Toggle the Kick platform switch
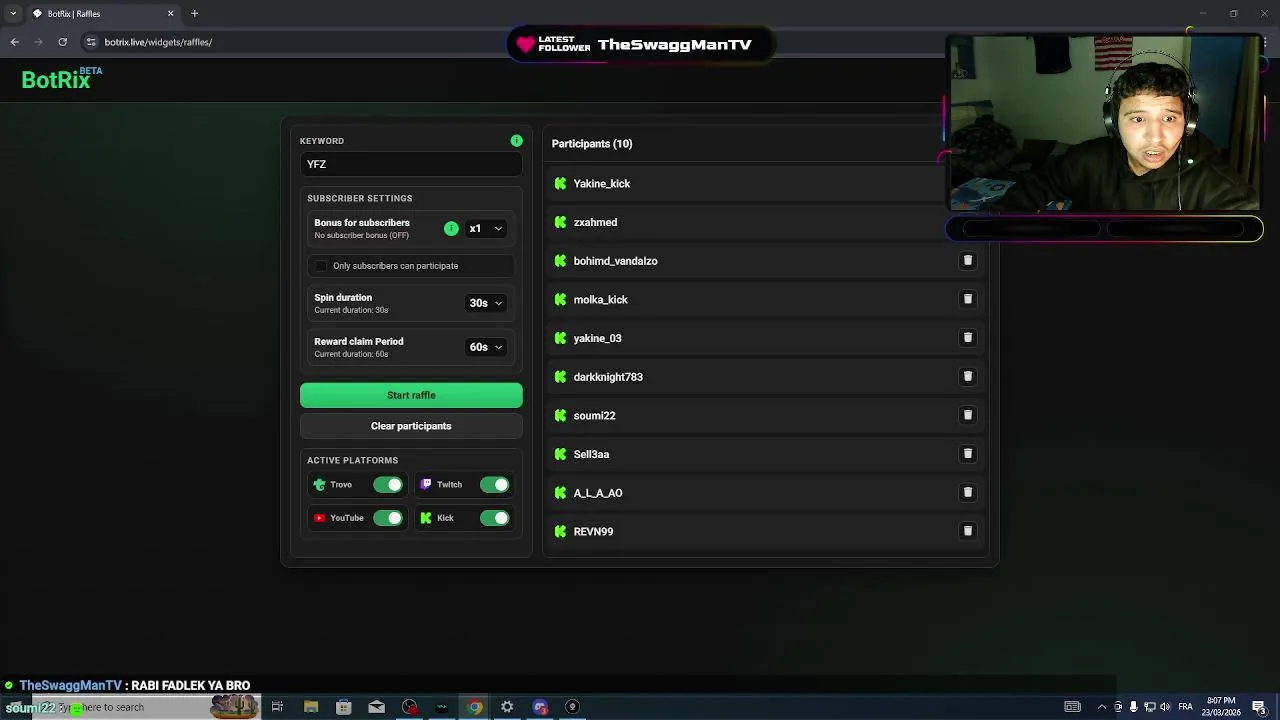Screen dimensions: 1280x720 (x=494, y=518)
